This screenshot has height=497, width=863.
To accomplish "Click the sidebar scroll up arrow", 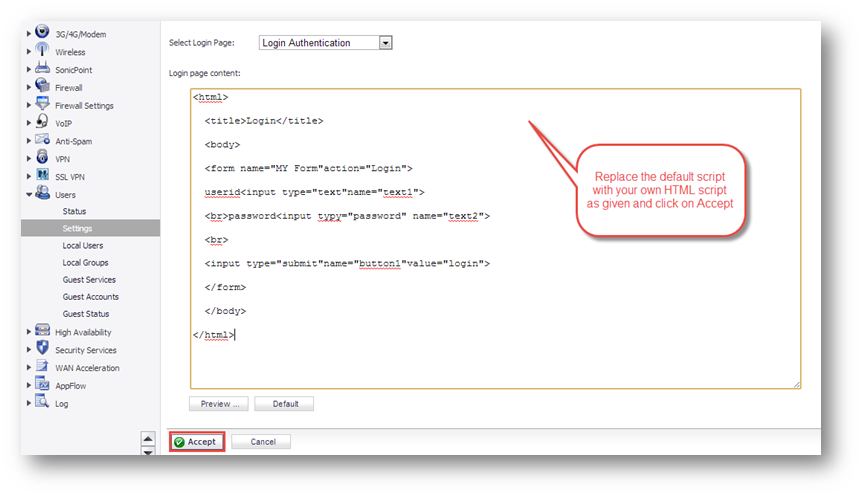I will [x=147, y=438].
